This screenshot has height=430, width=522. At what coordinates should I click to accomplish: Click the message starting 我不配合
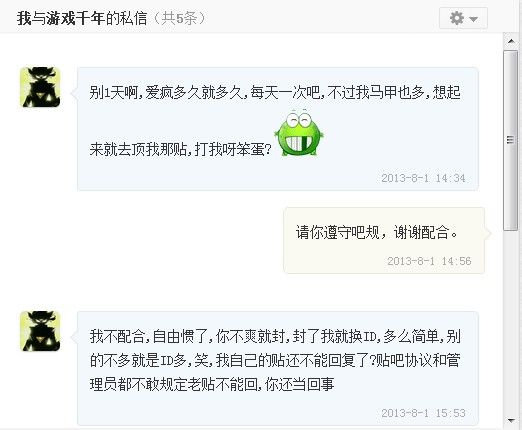(x=278, y=368)
